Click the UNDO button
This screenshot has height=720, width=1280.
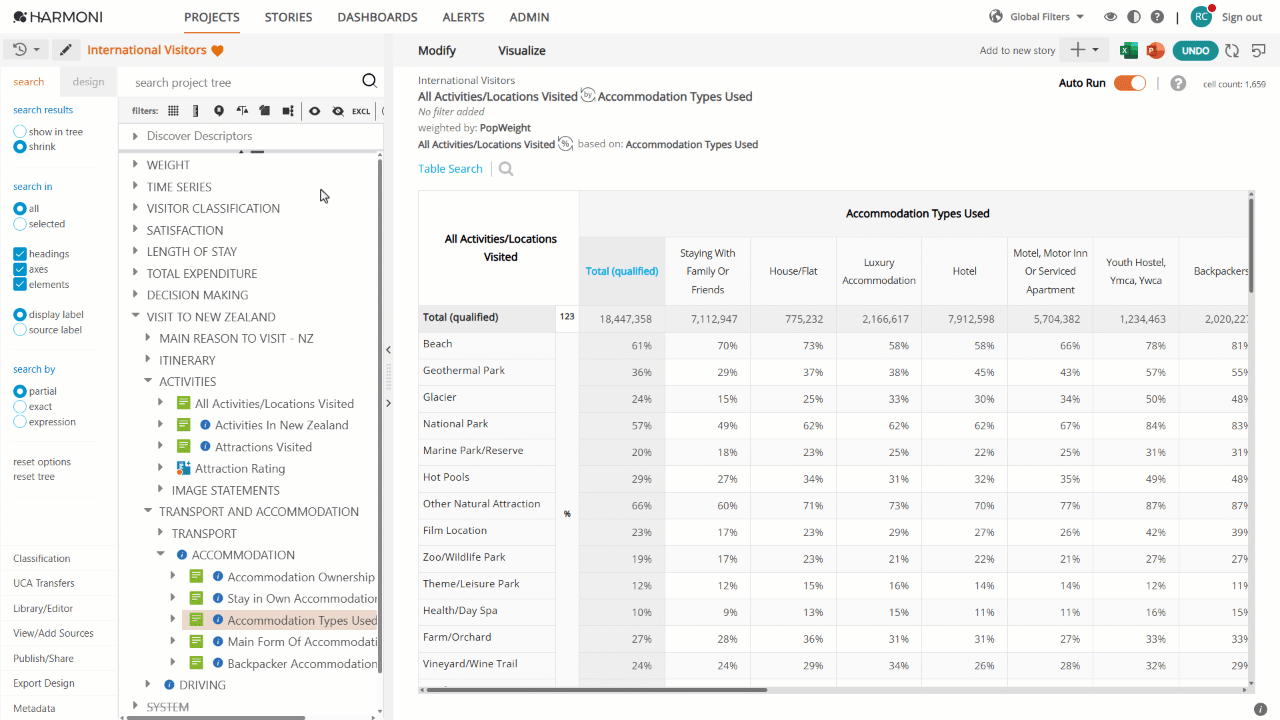pyautogui.click(x=1195, y=50)
